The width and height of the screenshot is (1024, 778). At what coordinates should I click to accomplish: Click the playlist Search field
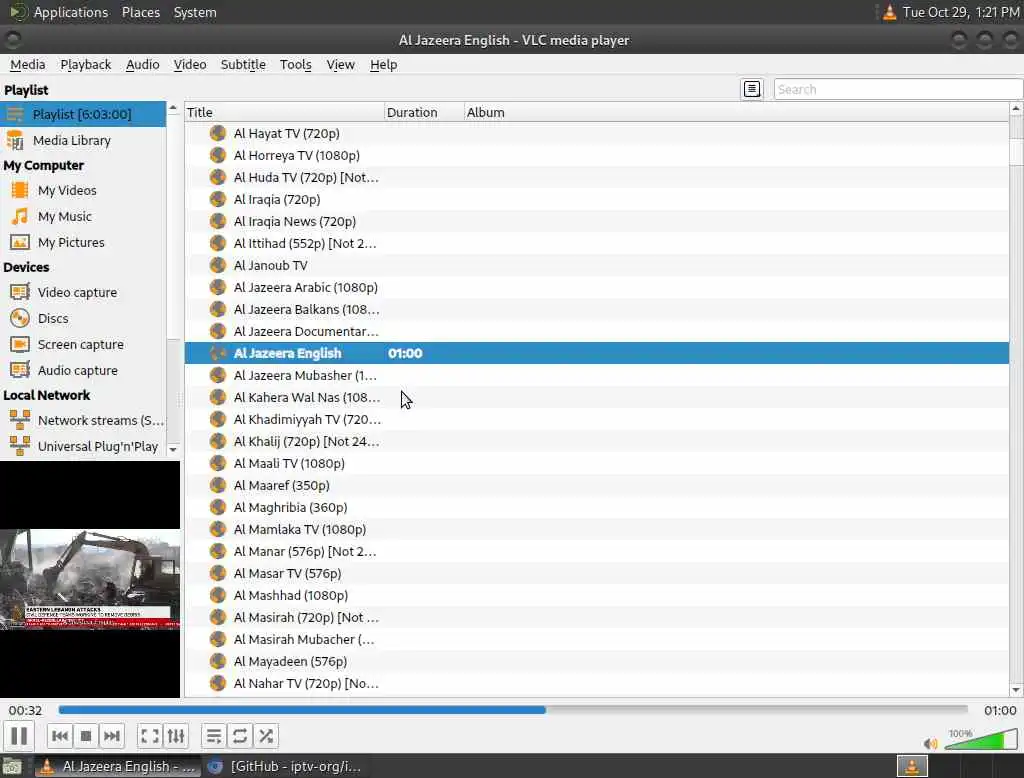coord(898,89)
